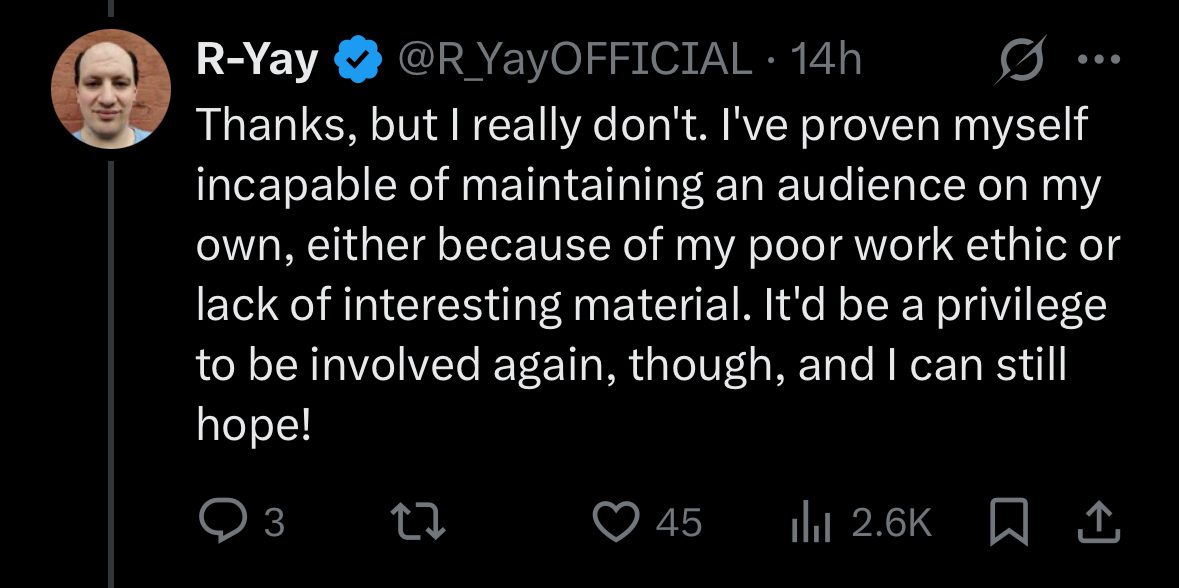This screenshot has width=1179, height=588.
Task: Click the thread line above the avatar
Action: tap(112, 8)
